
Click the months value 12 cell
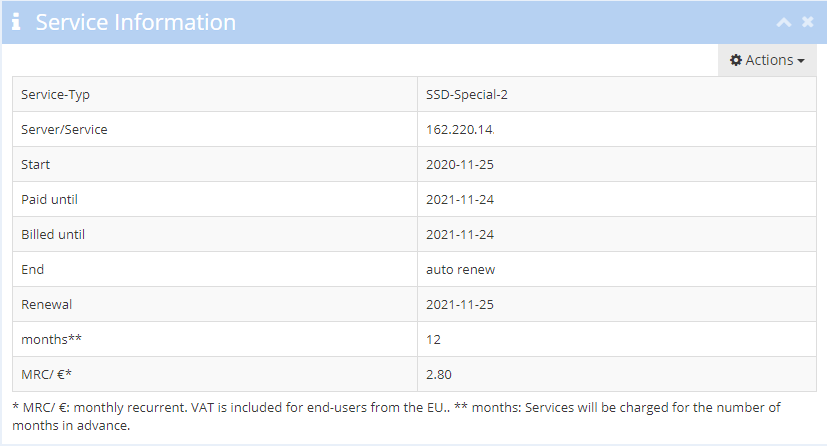[x=617, y=339]
